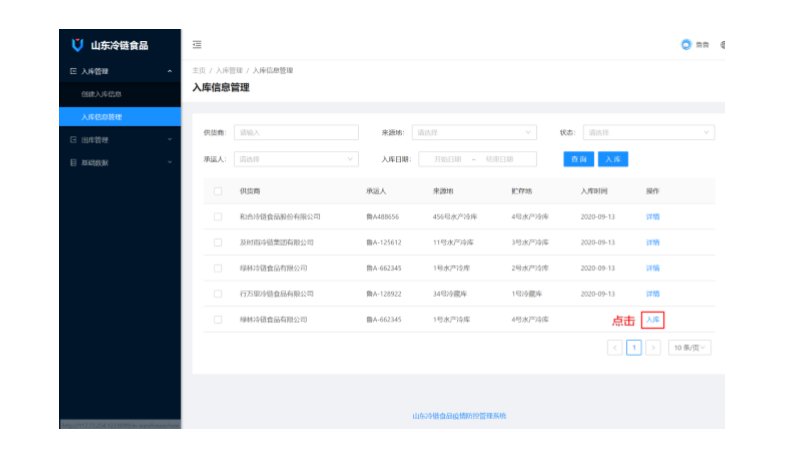Viewport: 809px width, 455px height.
Task: Open 创建入库信息 in the sidebar
Action: 102,94
